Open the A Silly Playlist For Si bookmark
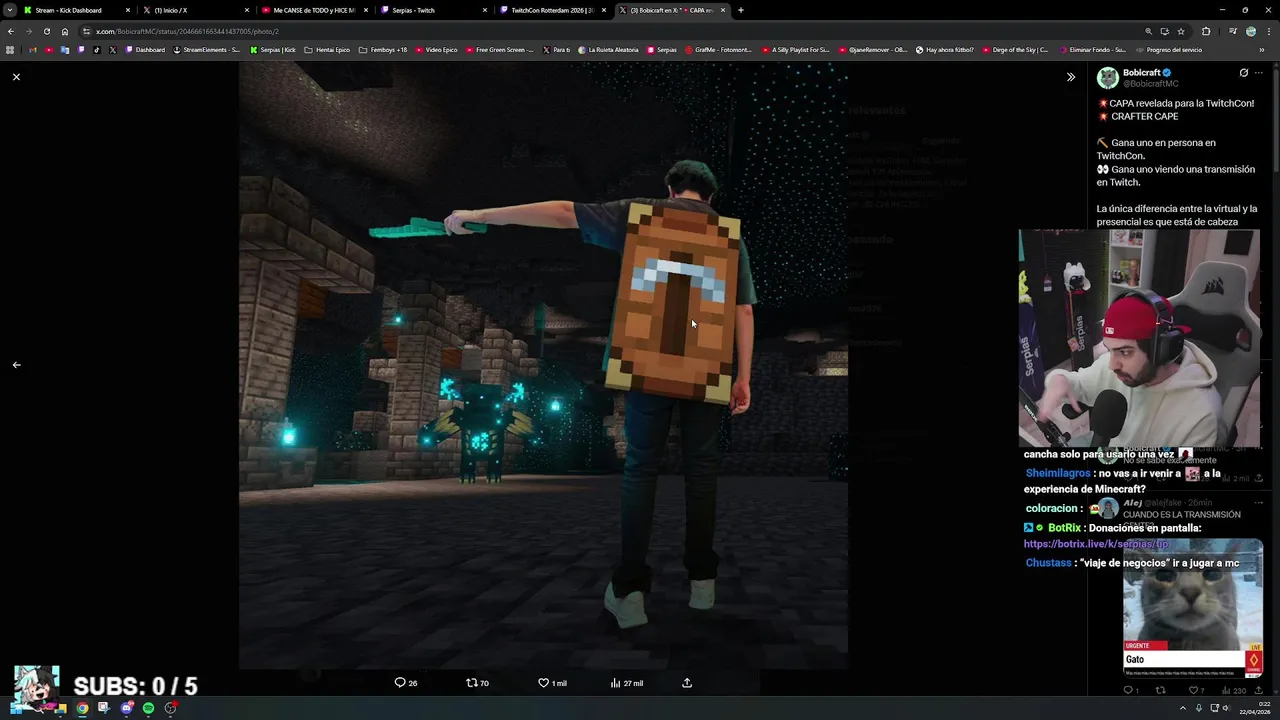The height and width of the screenshot is (720, 1280). pyautogui.click(x=795, y=50)
